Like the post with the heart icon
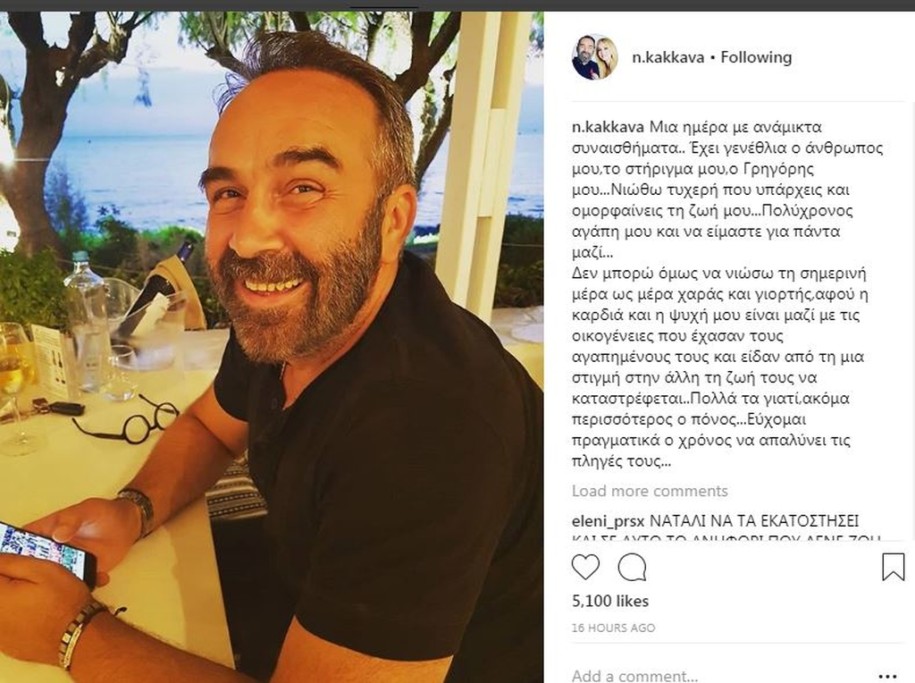This screenshot has height=683, width=915. pos(585,567)
